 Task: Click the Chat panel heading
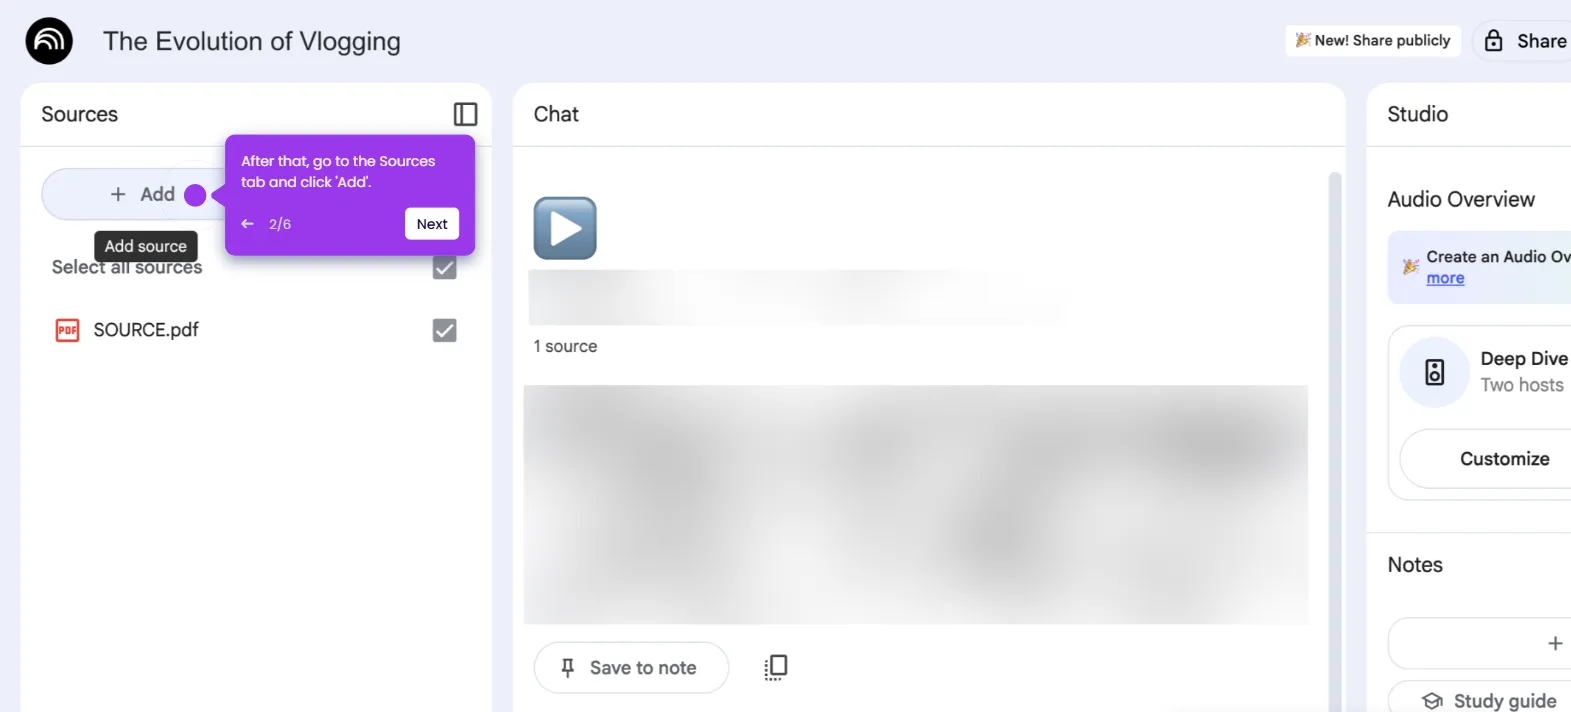pos(556,114)
